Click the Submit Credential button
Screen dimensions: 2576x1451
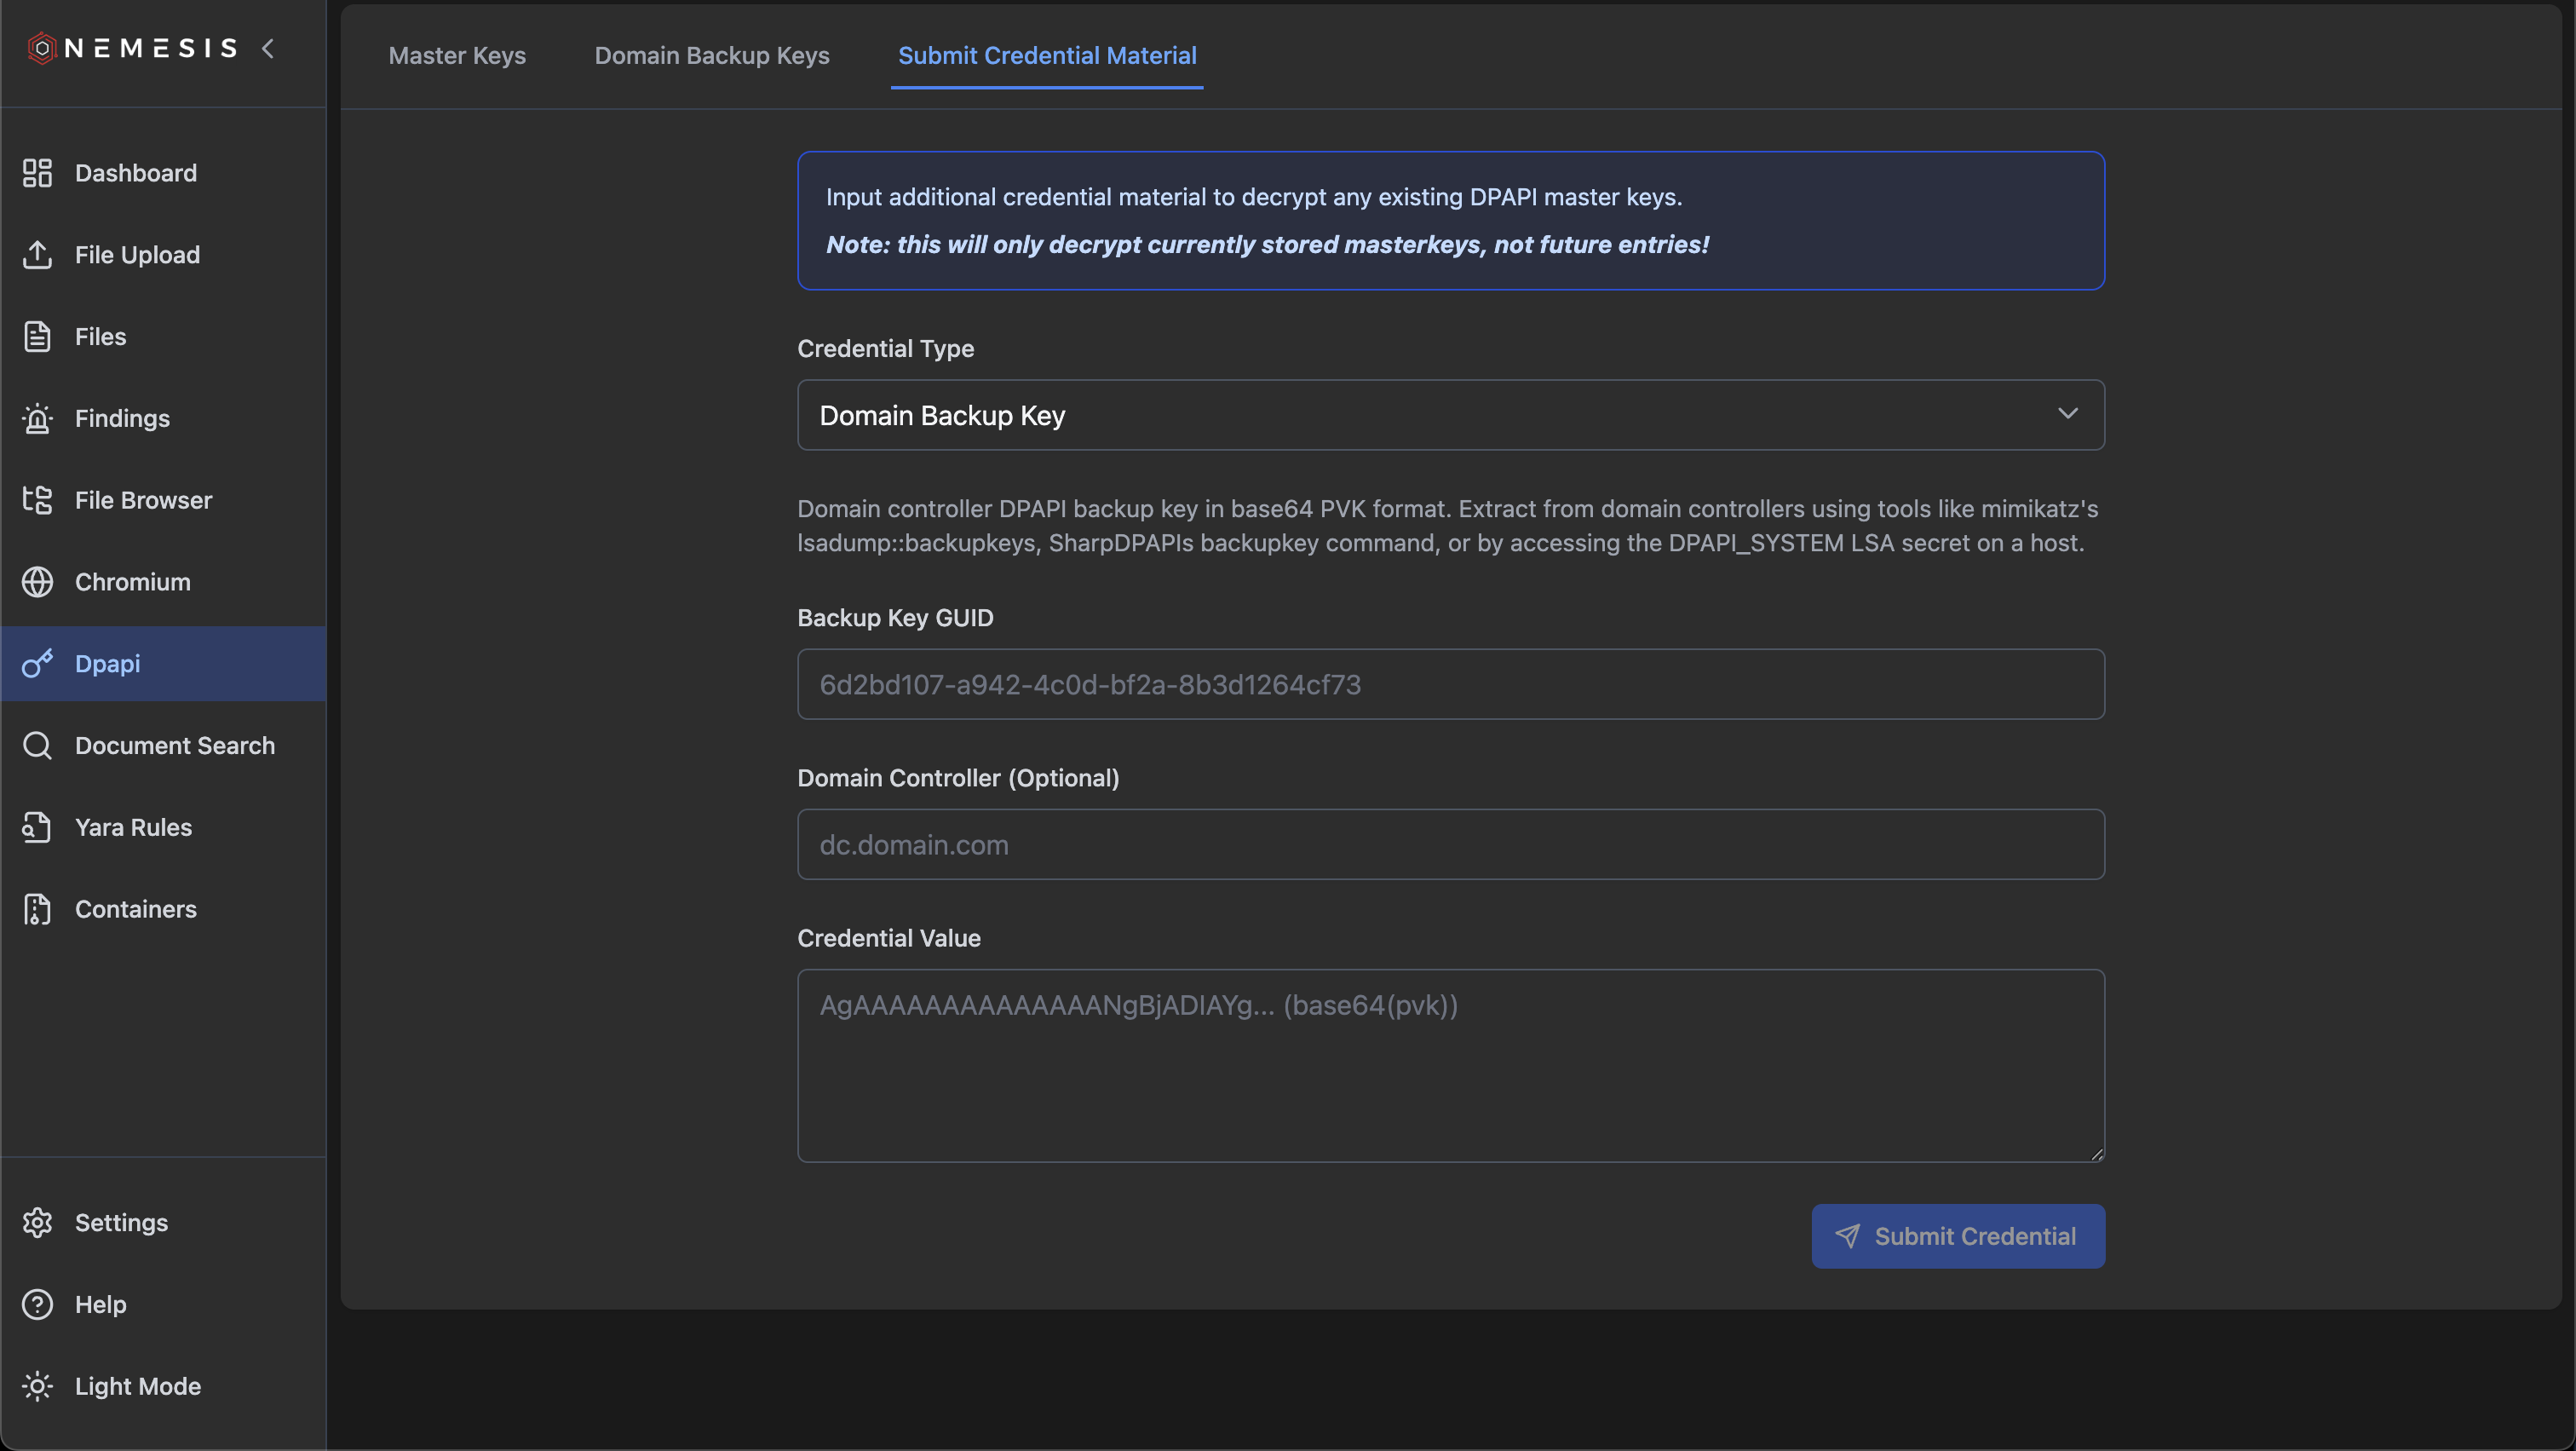[1957, 1235]
